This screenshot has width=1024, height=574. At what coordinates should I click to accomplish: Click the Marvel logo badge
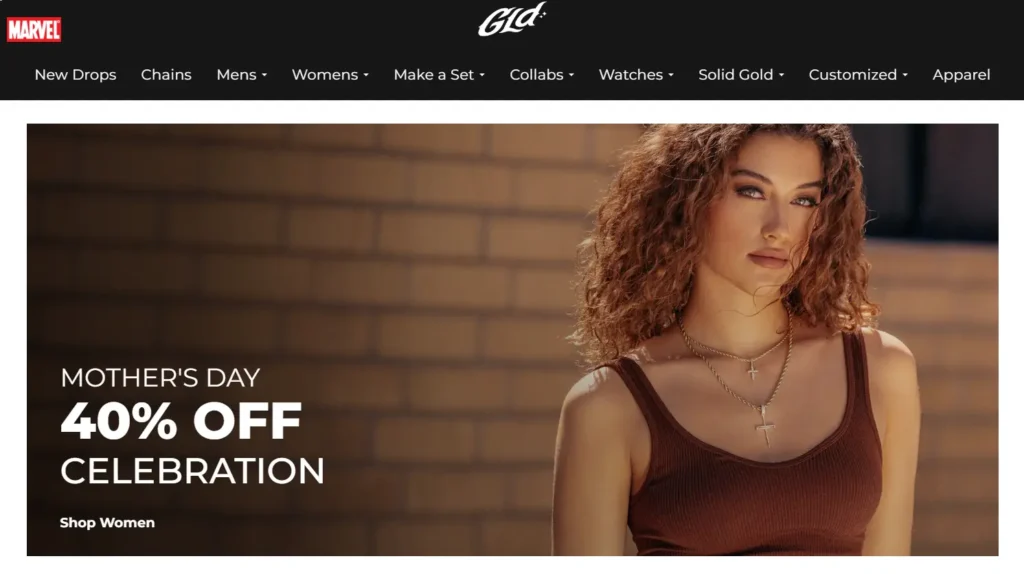(x=34, y=29)
